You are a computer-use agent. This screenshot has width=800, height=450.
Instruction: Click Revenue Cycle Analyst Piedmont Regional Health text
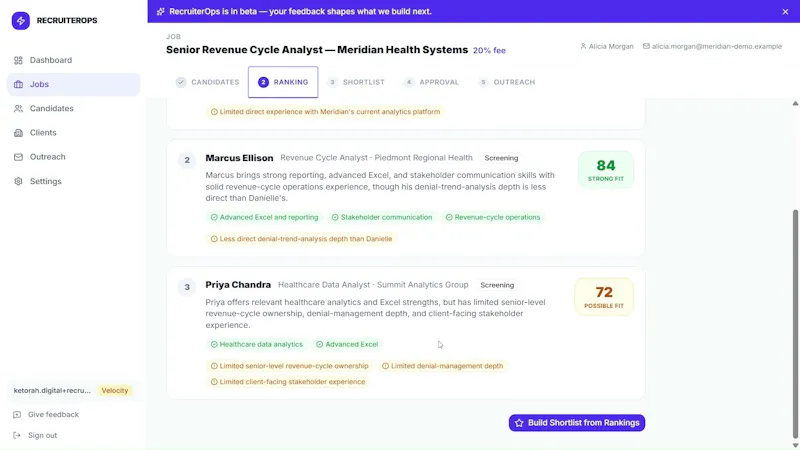376,158
